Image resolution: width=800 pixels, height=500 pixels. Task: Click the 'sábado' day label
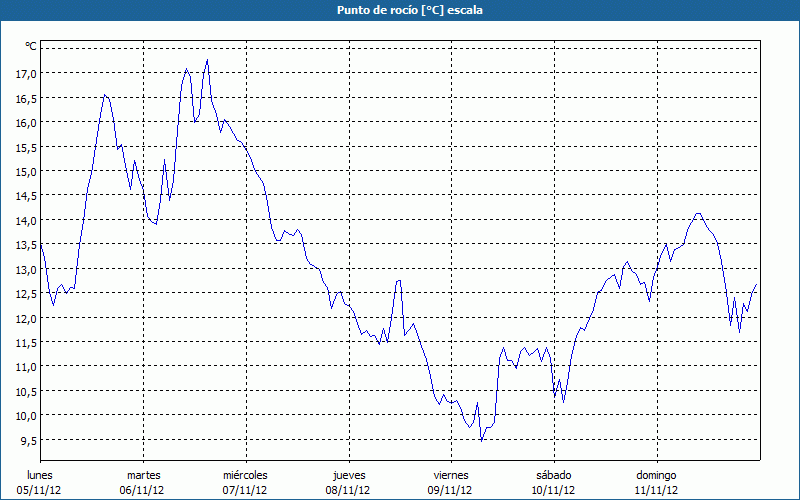tap(553, 475)
